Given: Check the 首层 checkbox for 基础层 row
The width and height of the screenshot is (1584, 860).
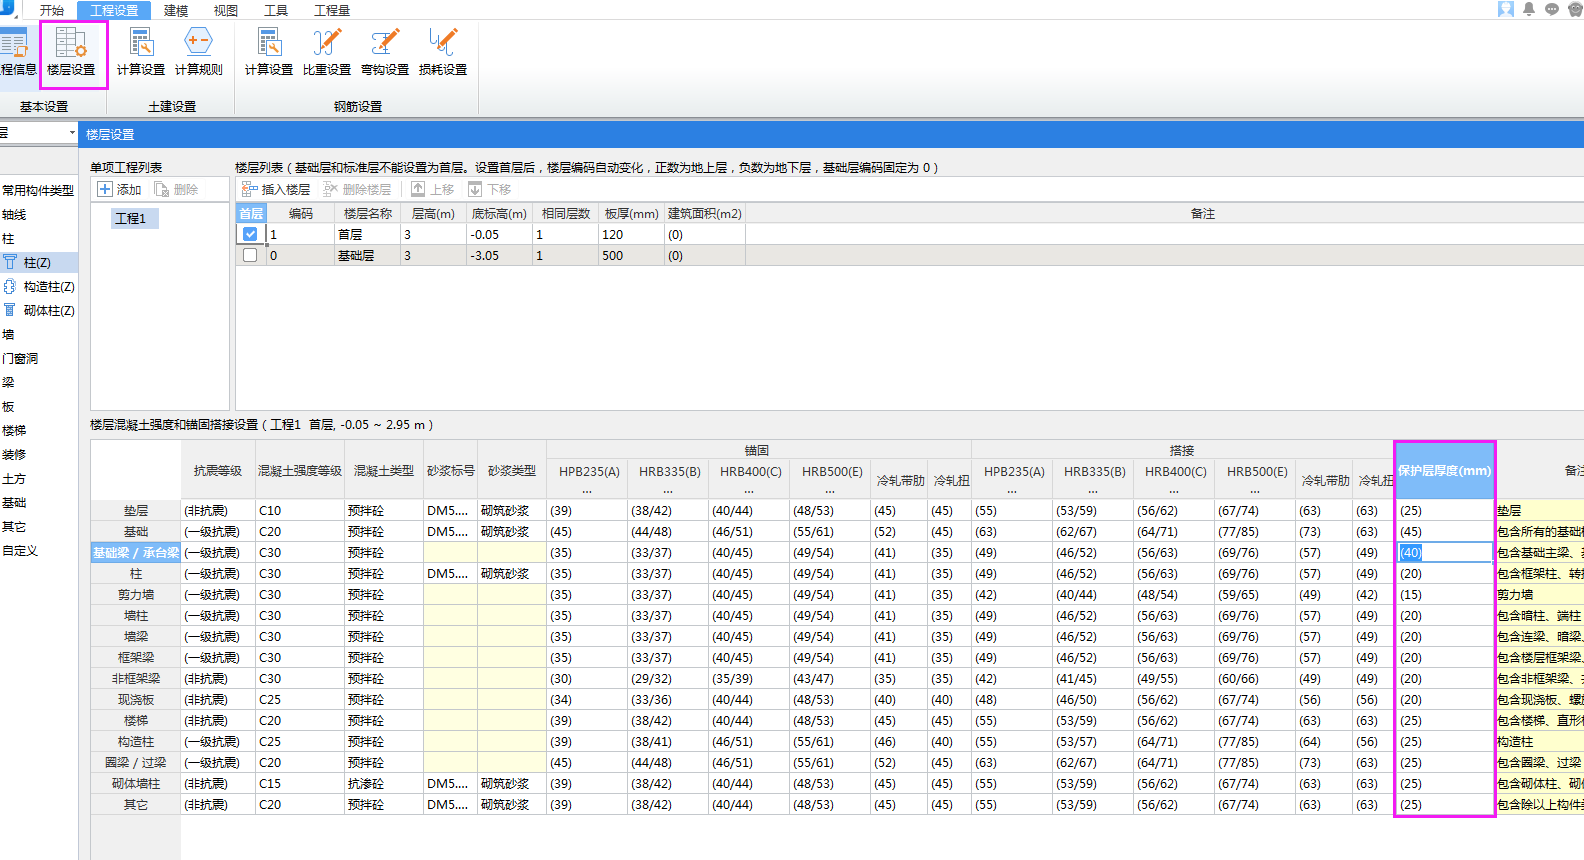Looking at the screenshot, I should 250,255.
